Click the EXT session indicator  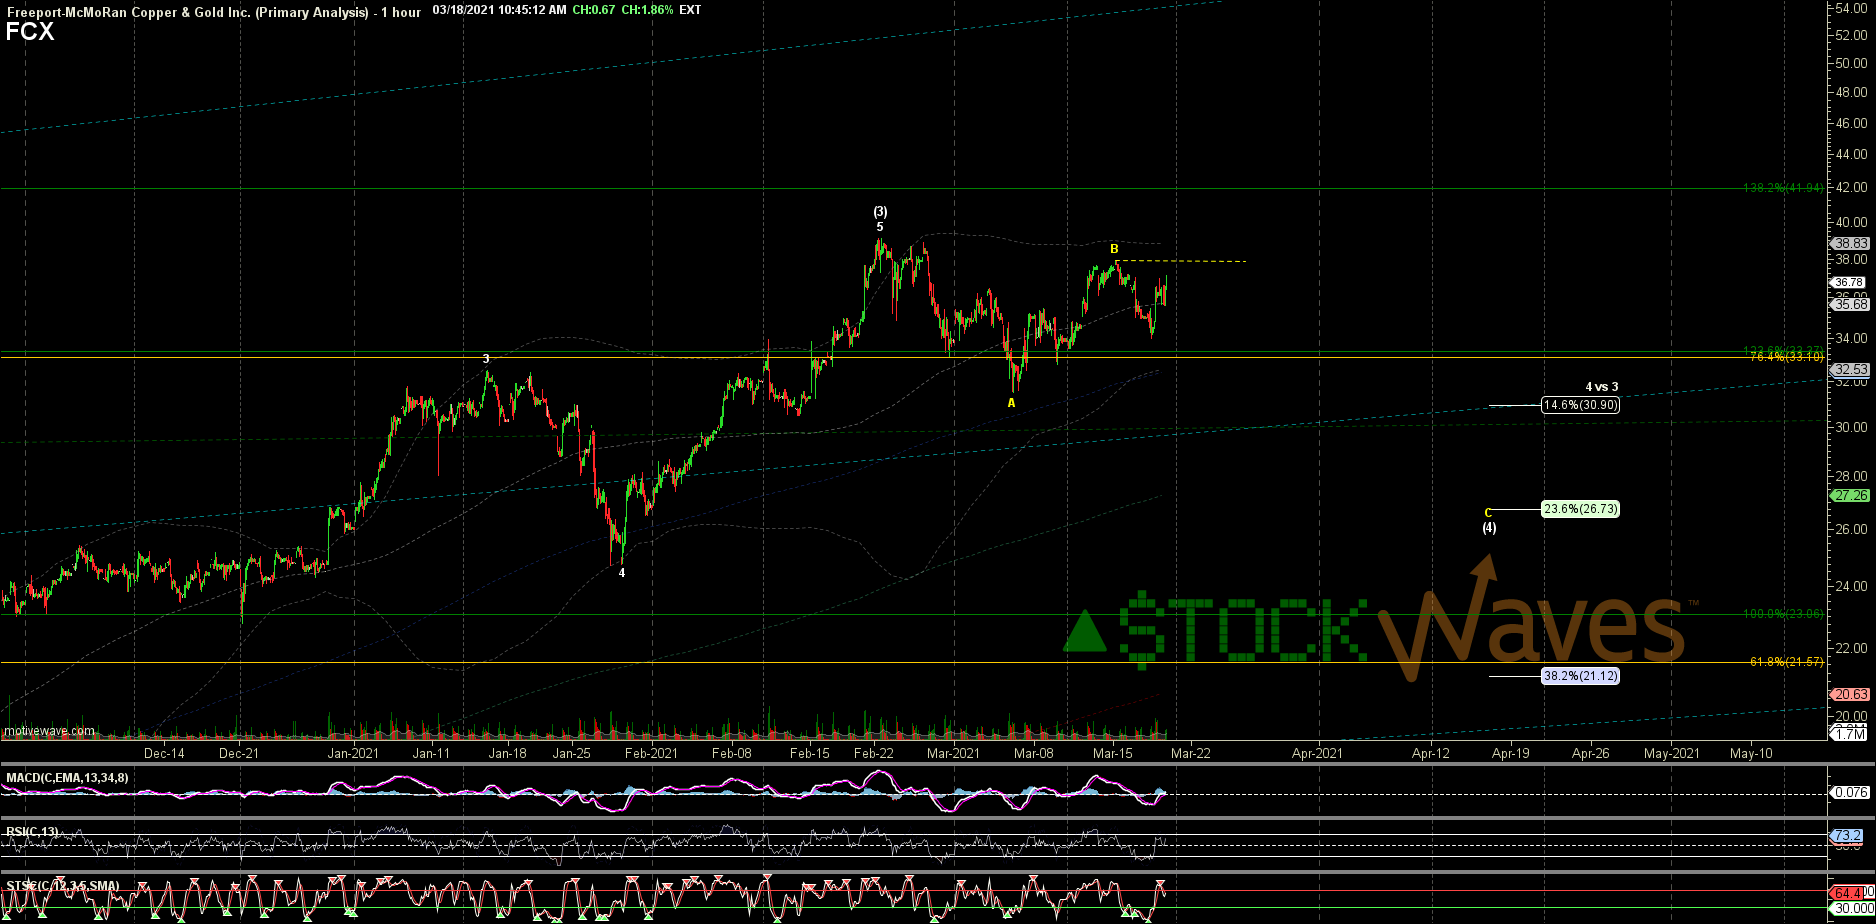pos(690,11)
